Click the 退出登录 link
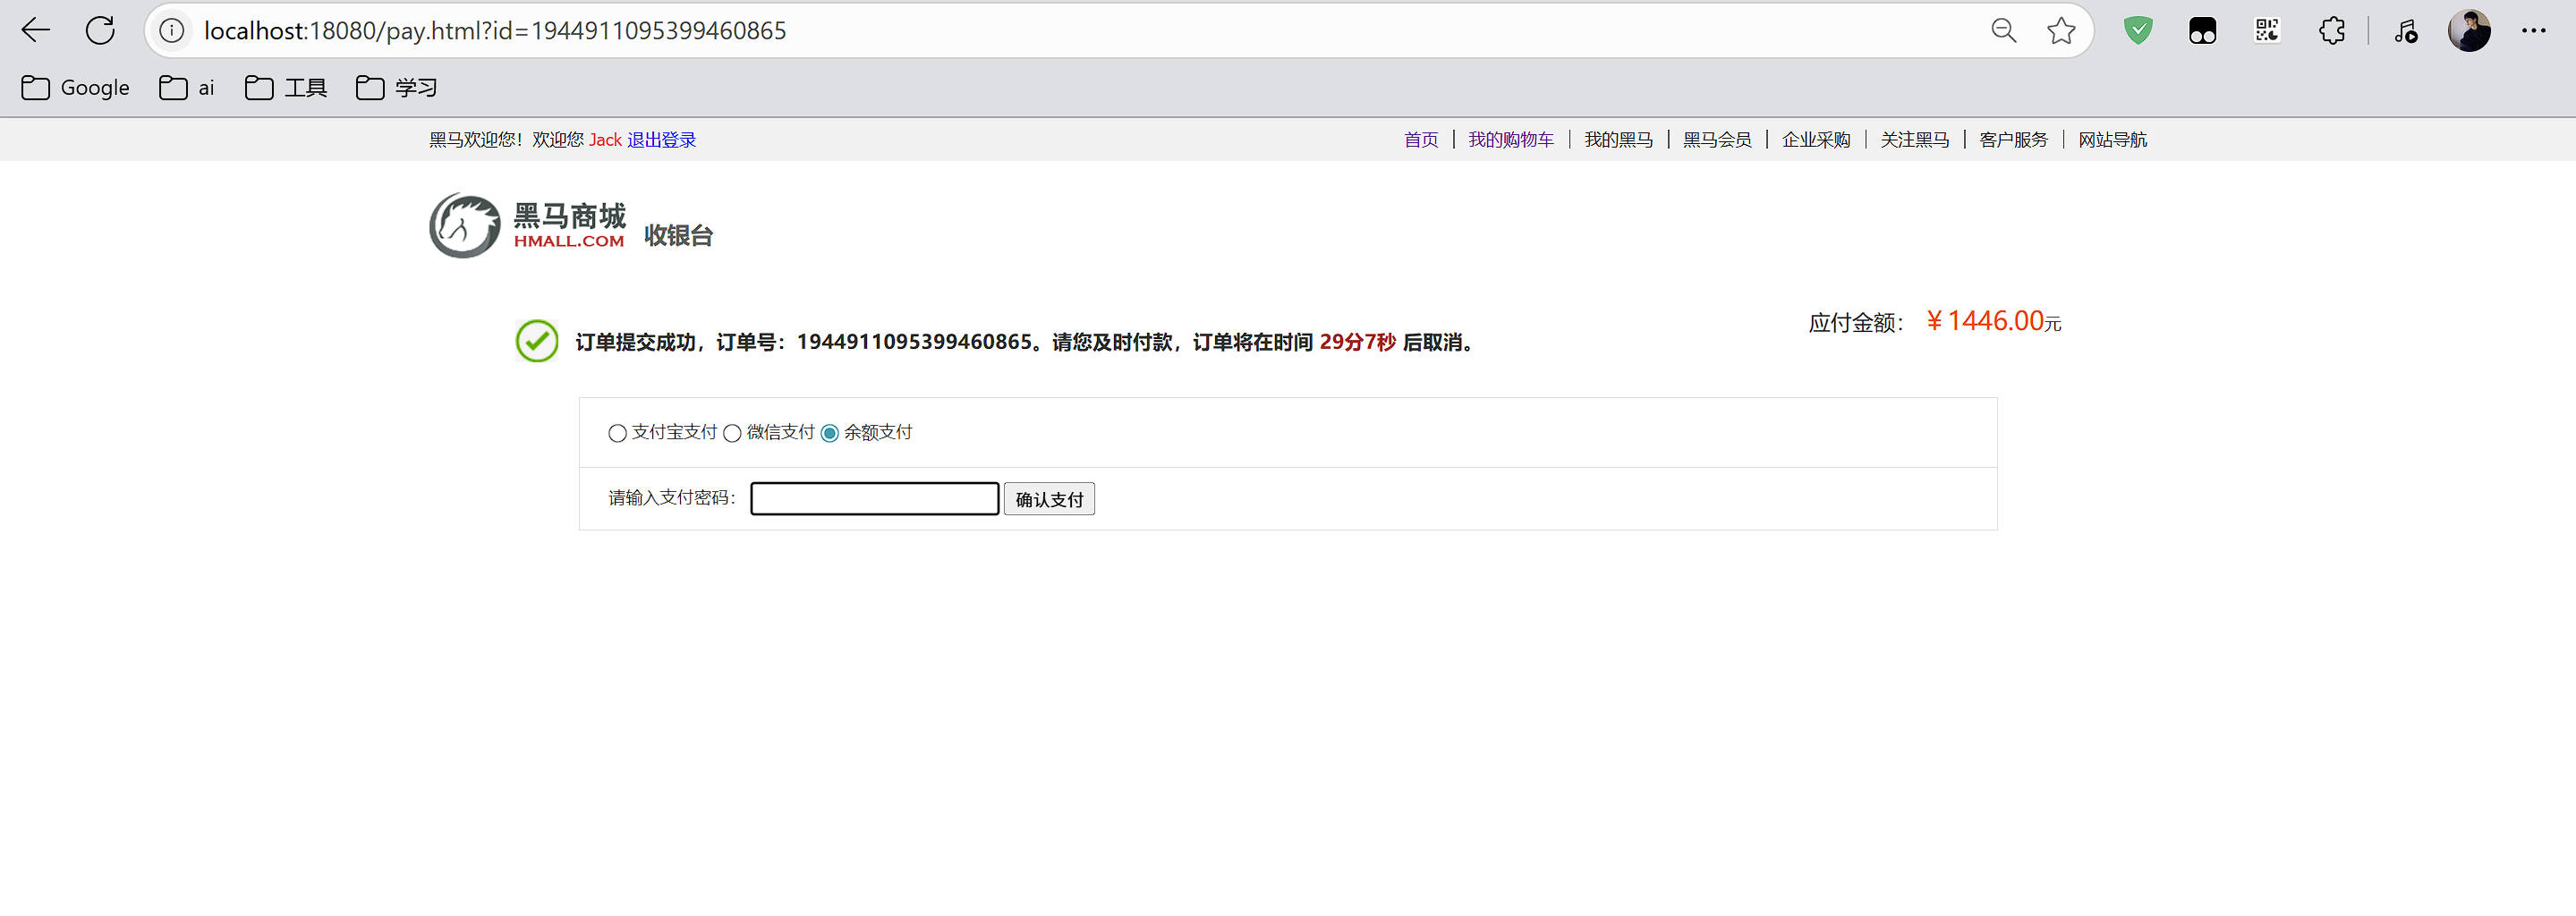2576x916 pixels. coord(661,140)
